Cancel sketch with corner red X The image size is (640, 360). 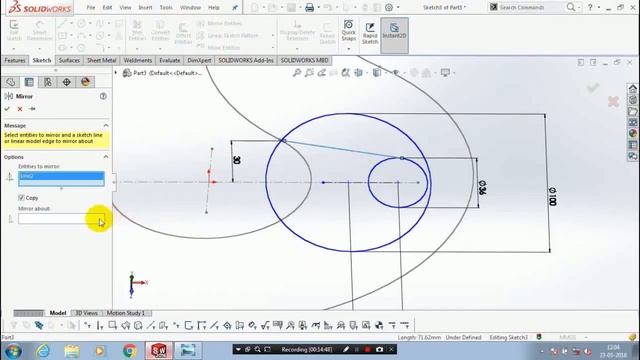tap(613, 101)
